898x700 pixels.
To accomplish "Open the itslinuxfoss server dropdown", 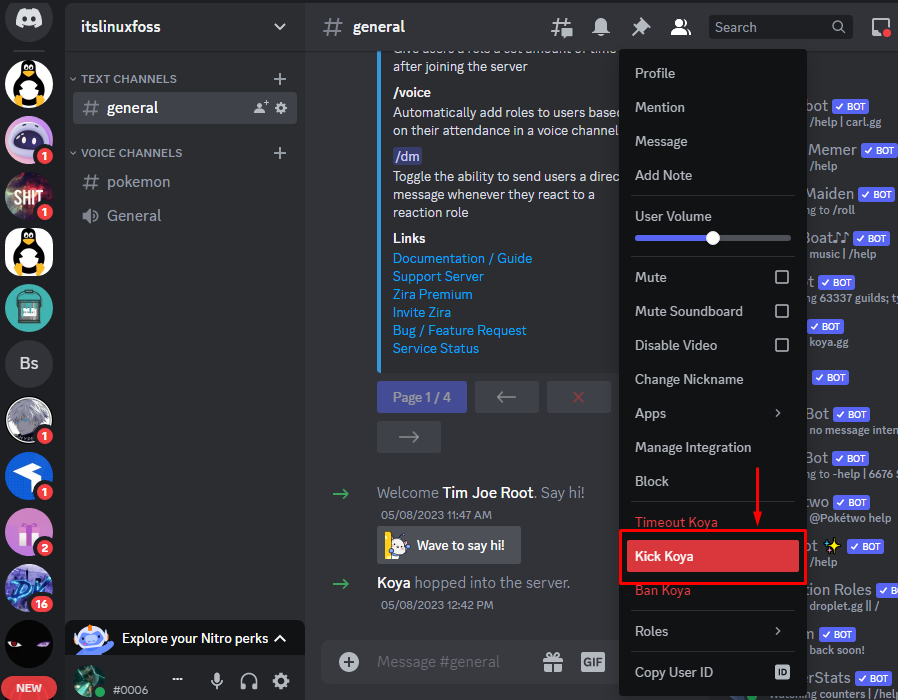I will pyautogui.click(x=279, y=27).
